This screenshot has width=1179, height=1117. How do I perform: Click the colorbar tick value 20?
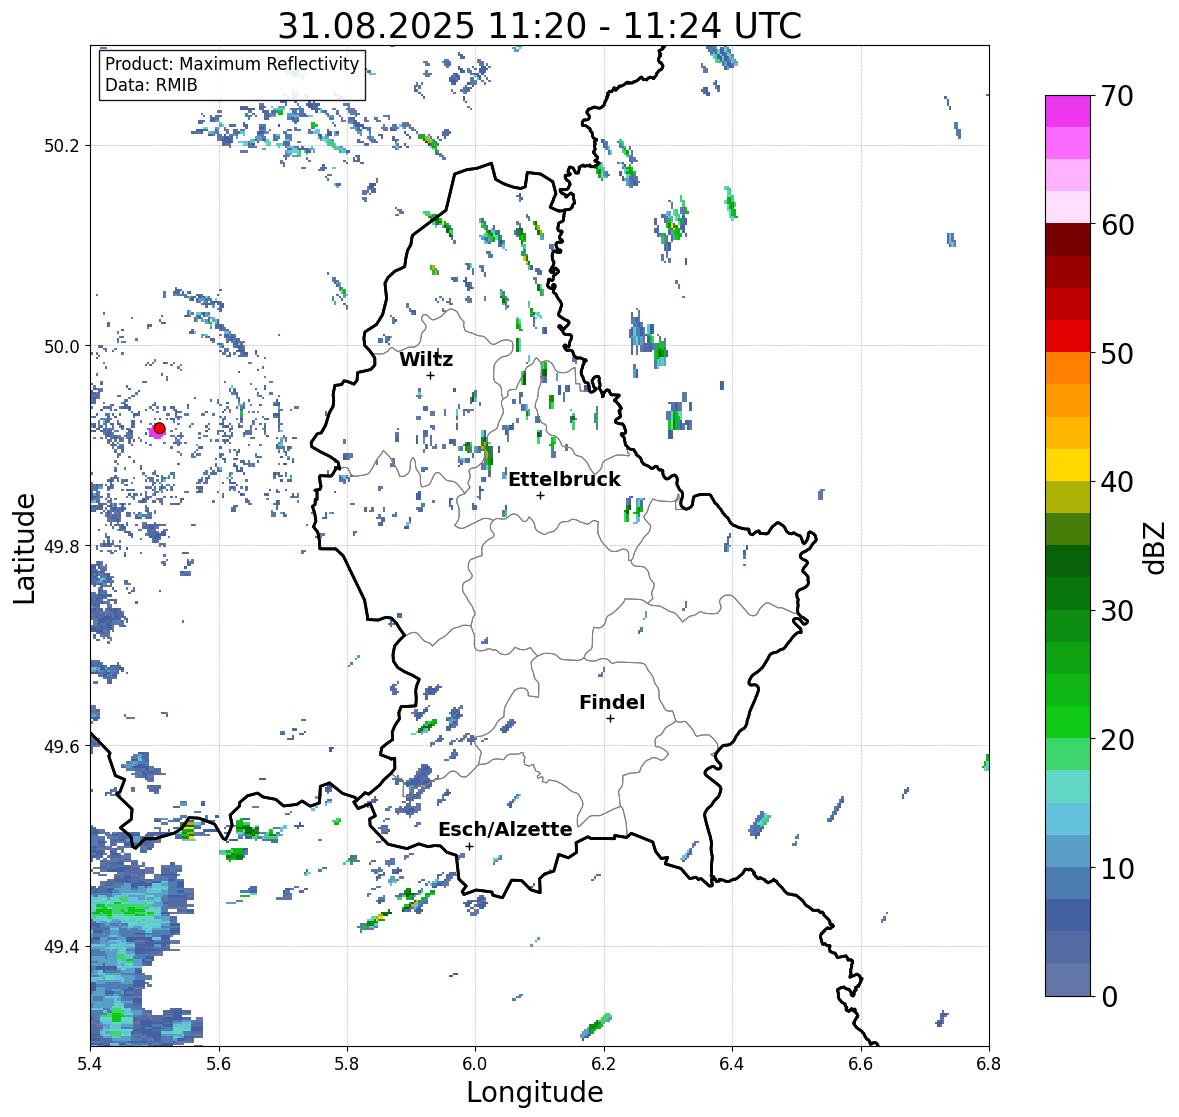click(x=1117, y=740)
